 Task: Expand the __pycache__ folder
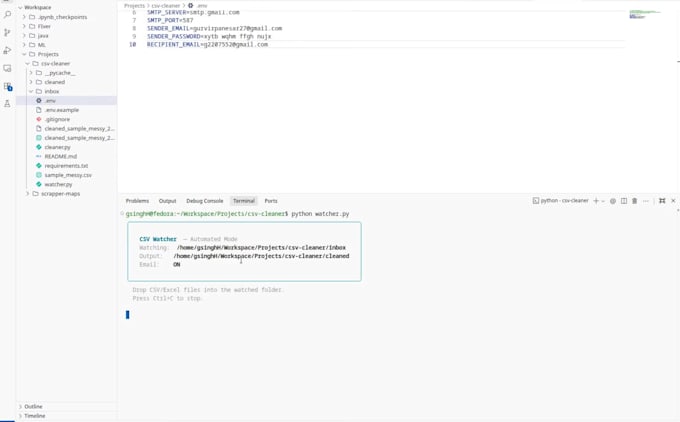[x=31, y=73]
